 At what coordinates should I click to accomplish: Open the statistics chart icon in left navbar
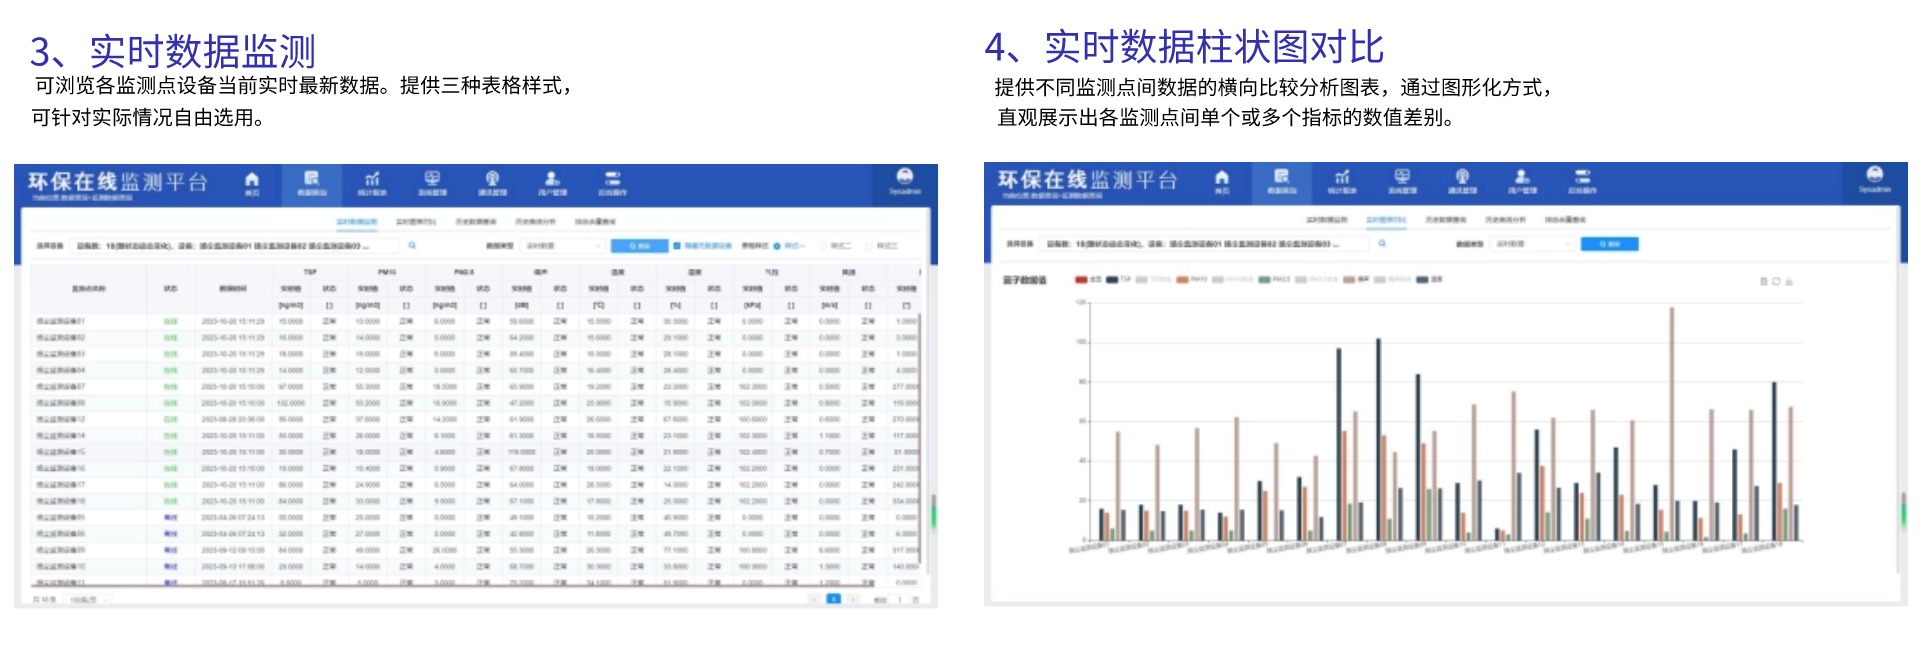click(372, 181)
